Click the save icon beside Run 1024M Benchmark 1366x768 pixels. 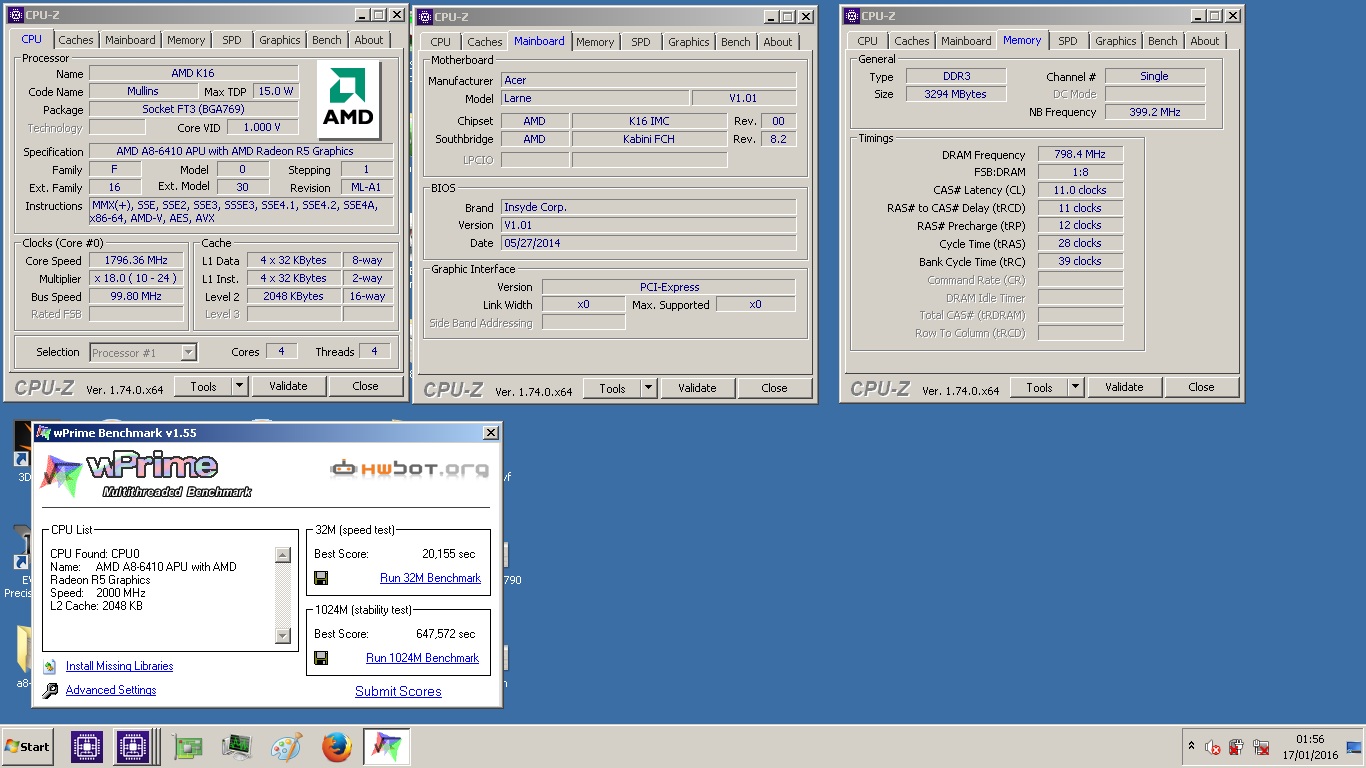click(321, 658)
